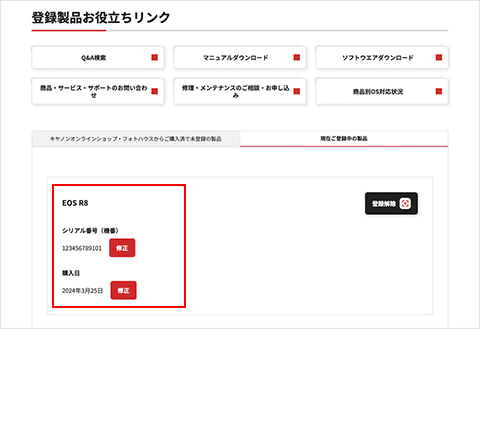Click the 購入日 label
The image size is (480, 444).
click(71, 273)
